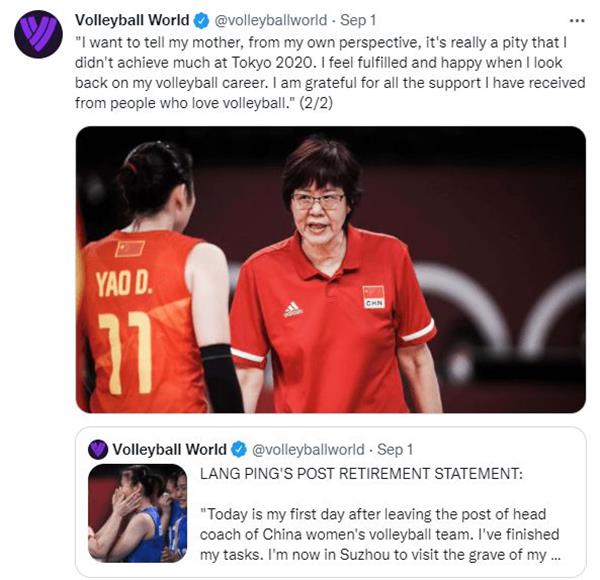
Task: Open the quoted tweet's celebrating players thumbnail
Action: click(137, 513)
